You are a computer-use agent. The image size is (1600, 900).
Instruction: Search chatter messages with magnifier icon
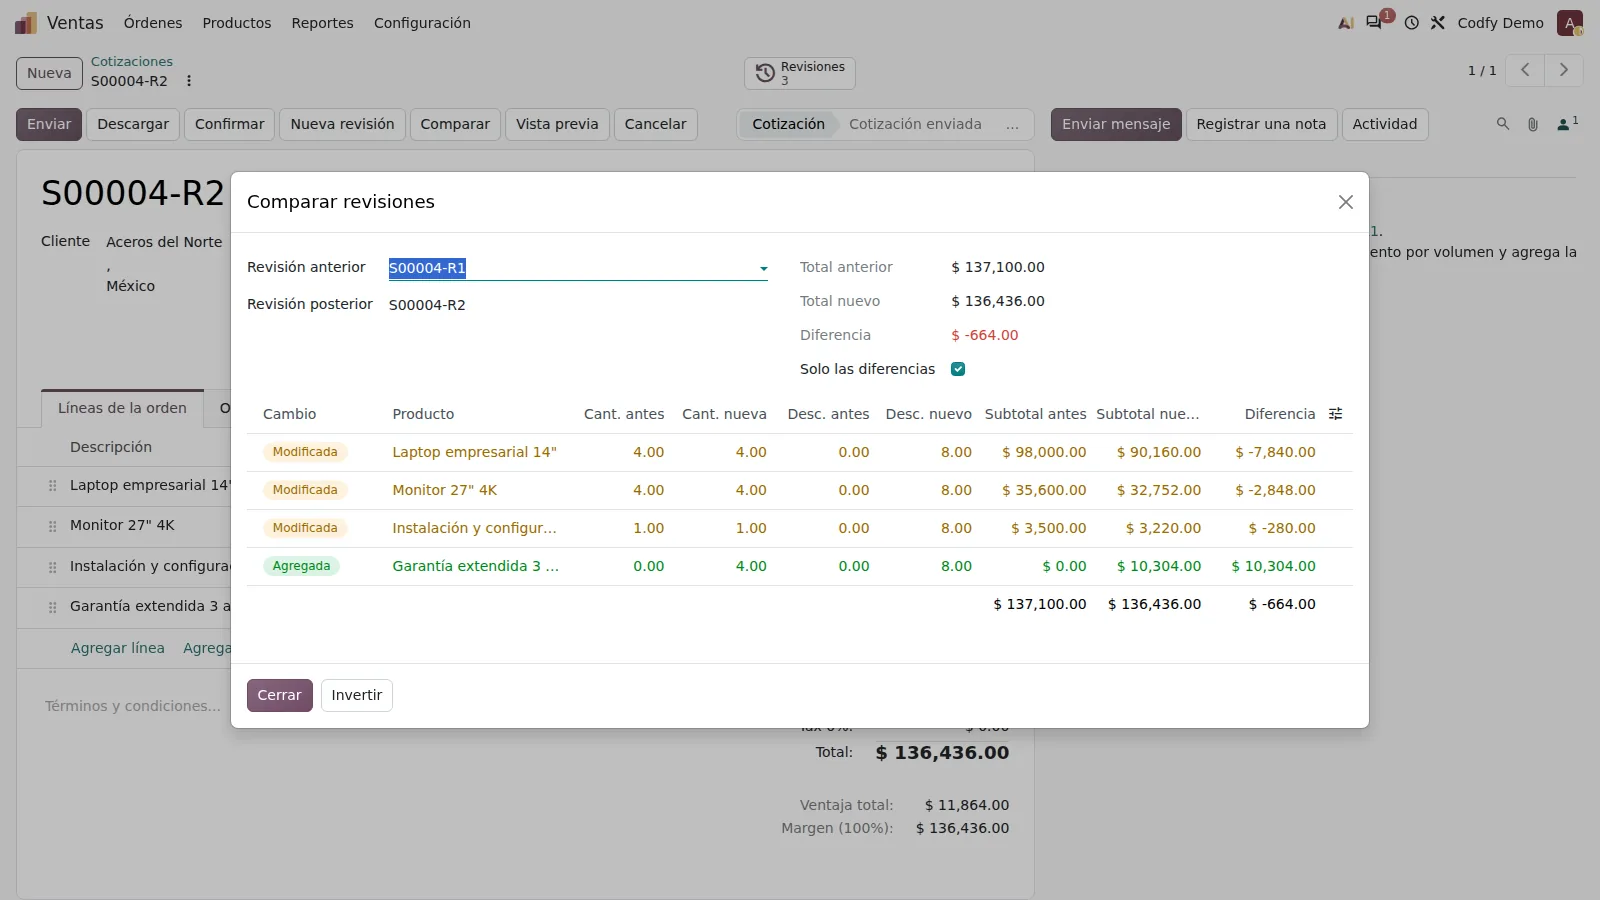coord(1502,124)
